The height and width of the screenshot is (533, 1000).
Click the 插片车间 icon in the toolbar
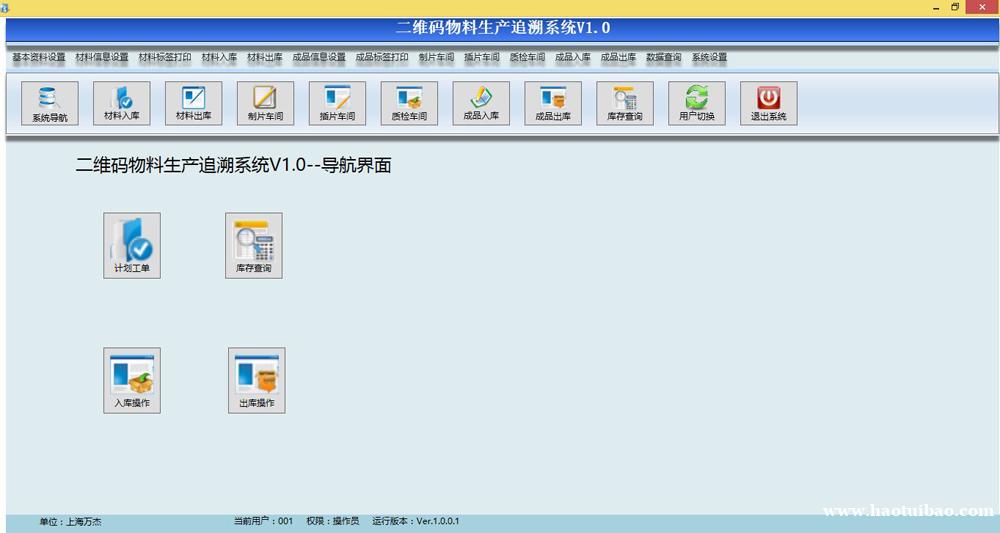tap(337, 103)
